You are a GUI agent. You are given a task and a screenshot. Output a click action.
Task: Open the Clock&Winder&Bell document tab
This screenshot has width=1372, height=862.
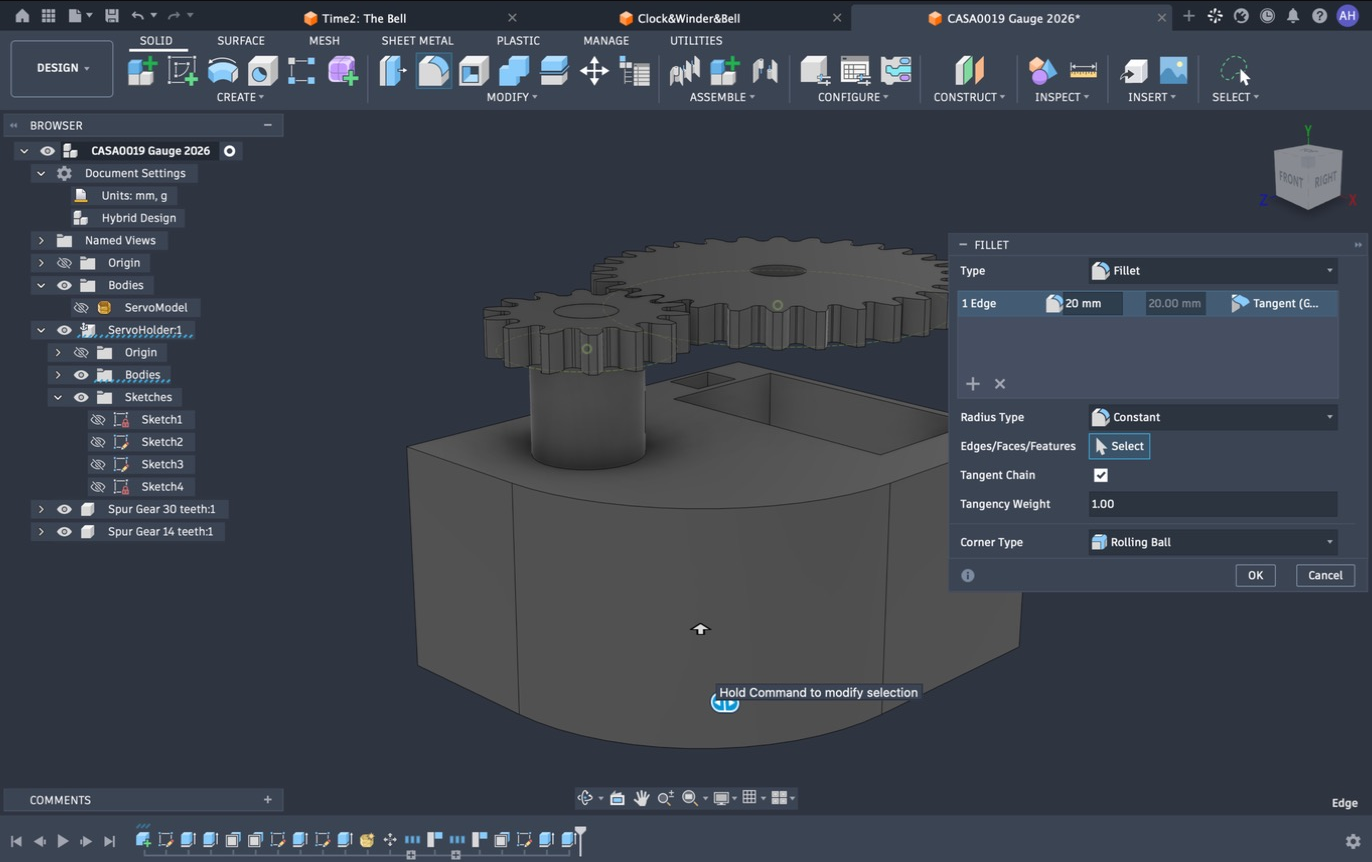(x=689, y=18)
